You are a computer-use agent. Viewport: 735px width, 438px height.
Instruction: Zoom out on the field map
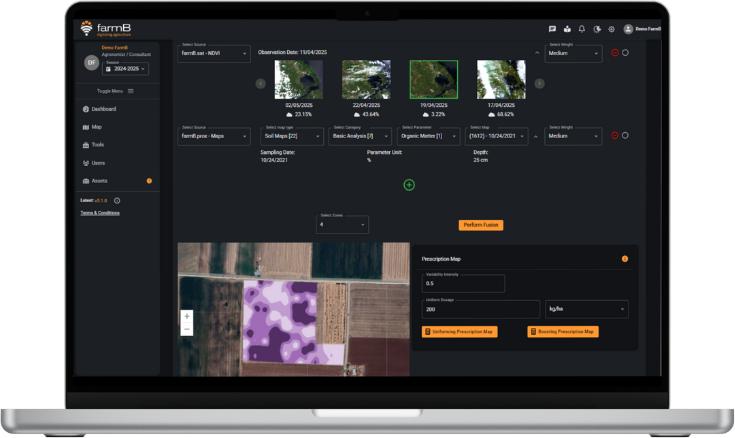[x=187, y=329]
